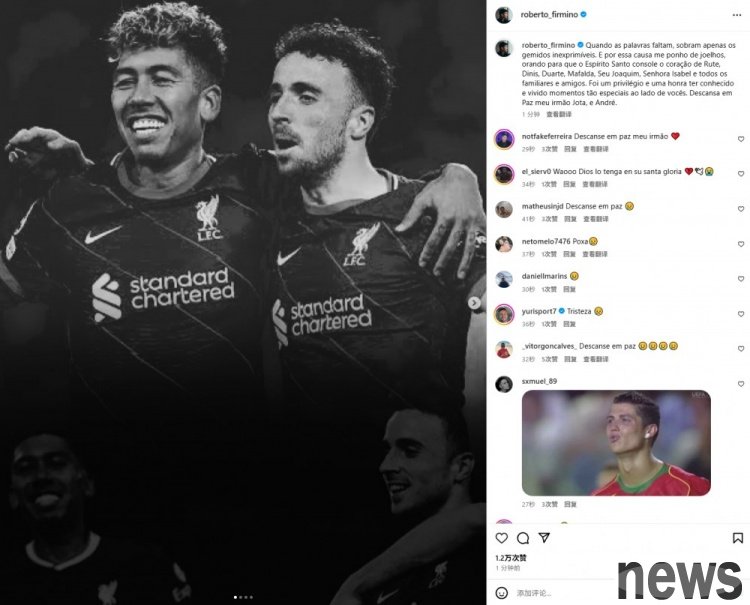Reply to daniellmarins's comment
The width and height of the screenshot is (750, 605).
point(569,289)
